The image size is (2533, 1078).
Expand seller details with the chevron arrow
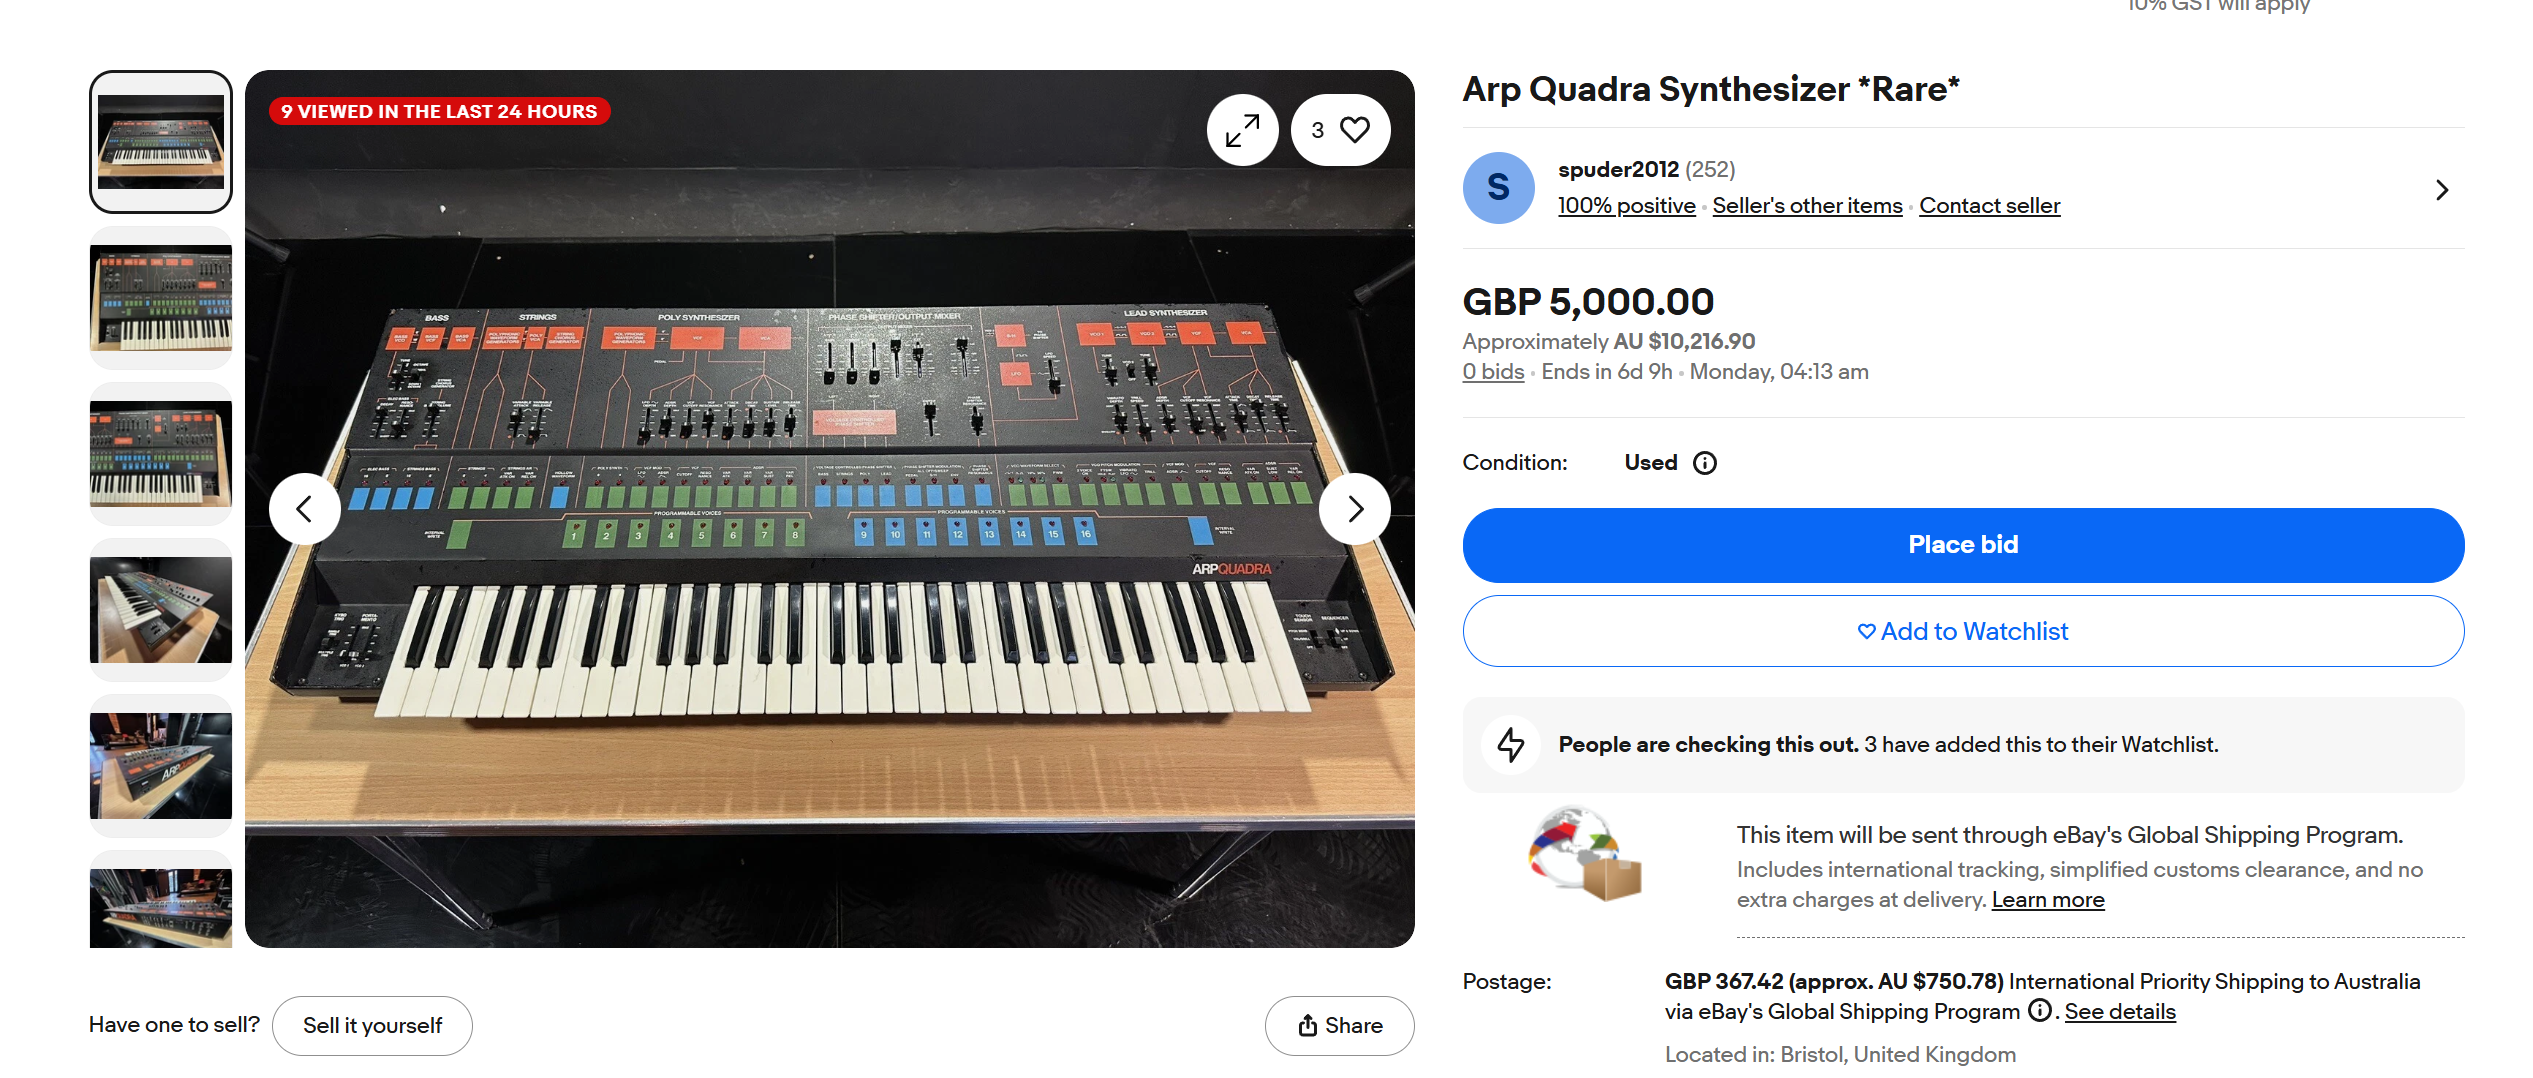click(2441, 190)
